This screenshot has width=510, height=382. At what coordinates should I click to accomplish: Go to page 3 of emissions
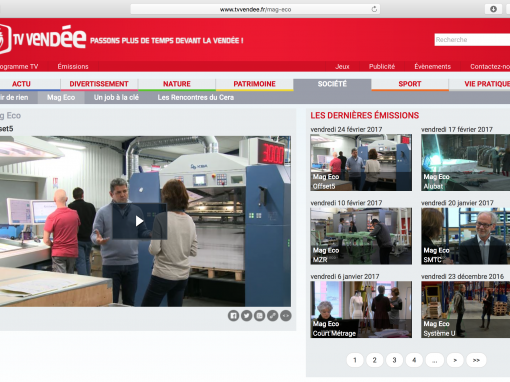394,360
